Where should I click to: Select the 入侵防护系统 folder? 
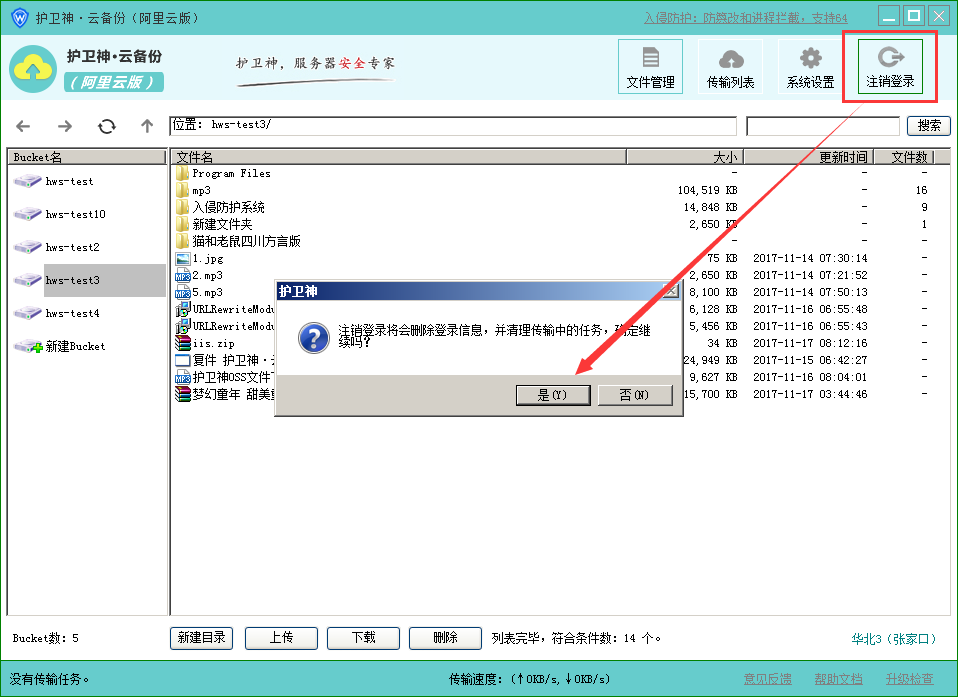(x=229, y=208)
